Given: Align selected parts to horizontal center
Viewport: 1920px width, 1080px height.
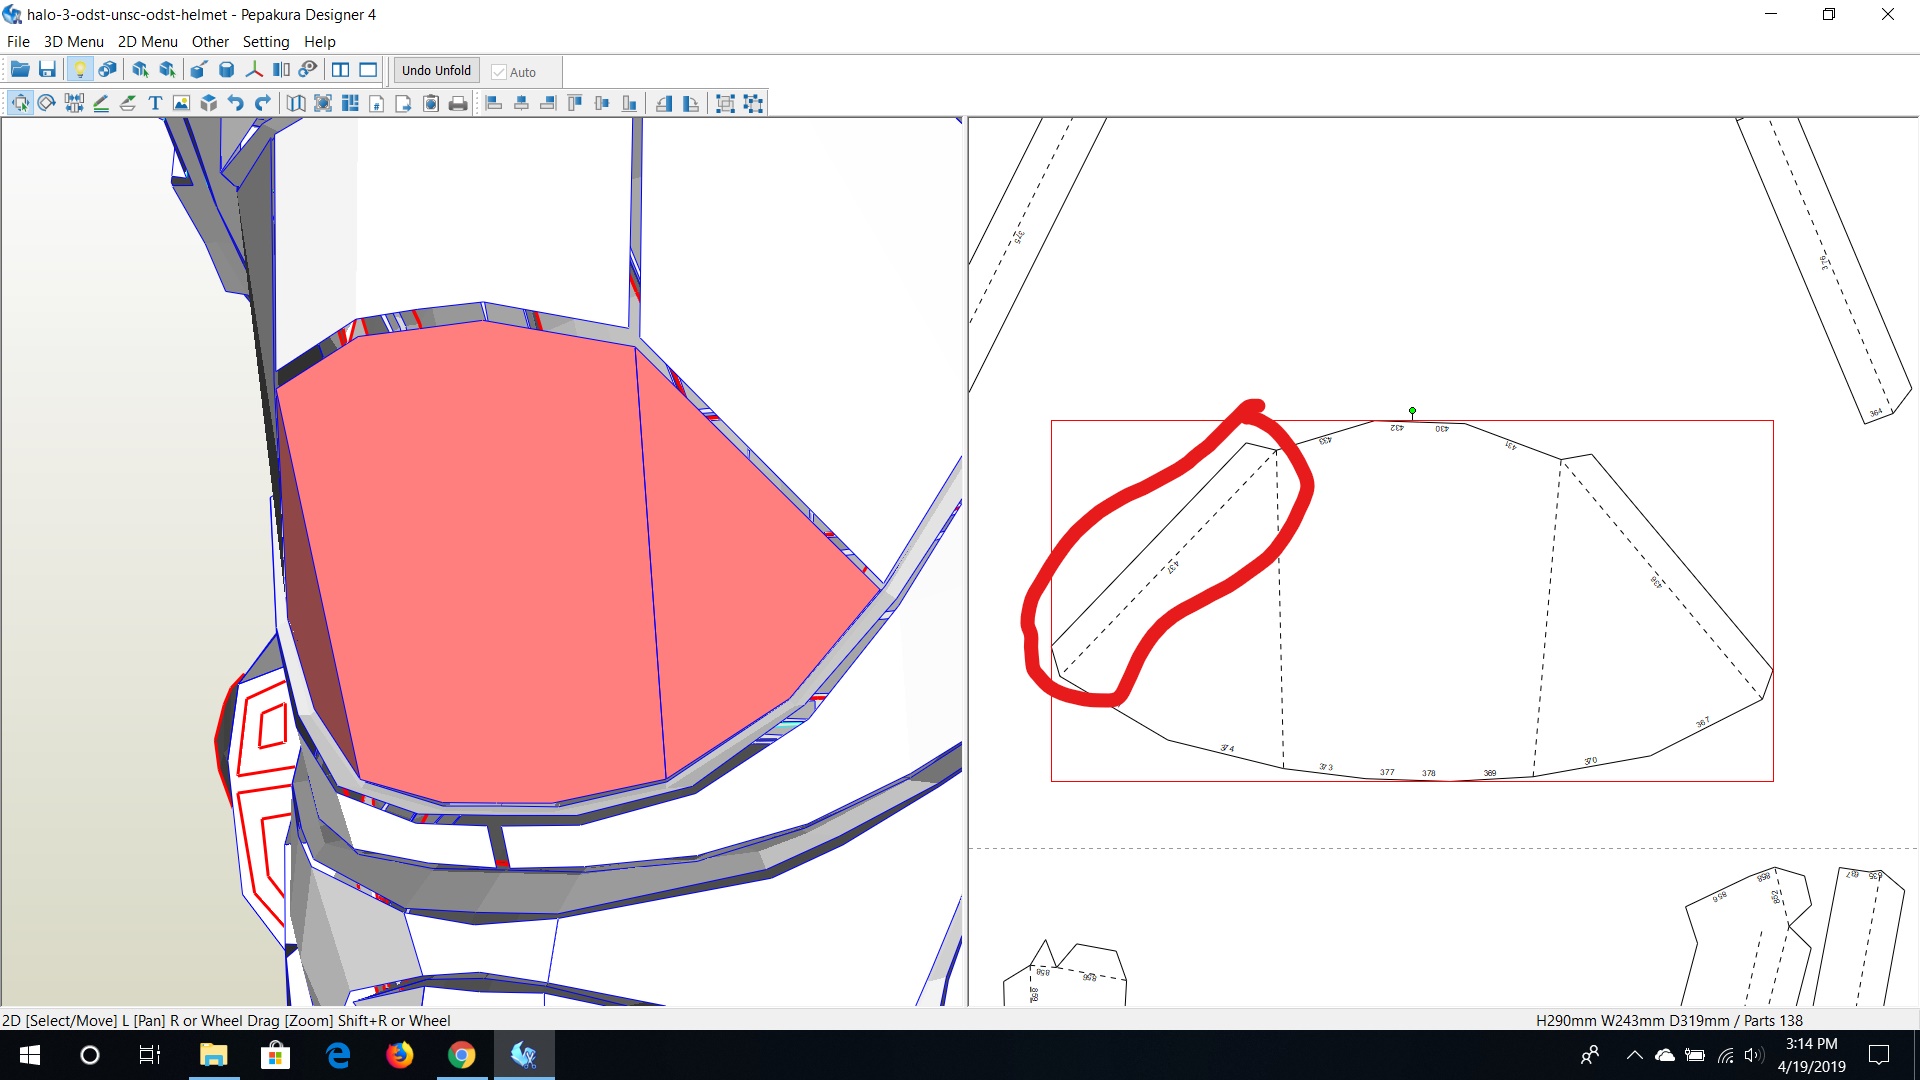Looking at the screenshot, I should [521, 103].
